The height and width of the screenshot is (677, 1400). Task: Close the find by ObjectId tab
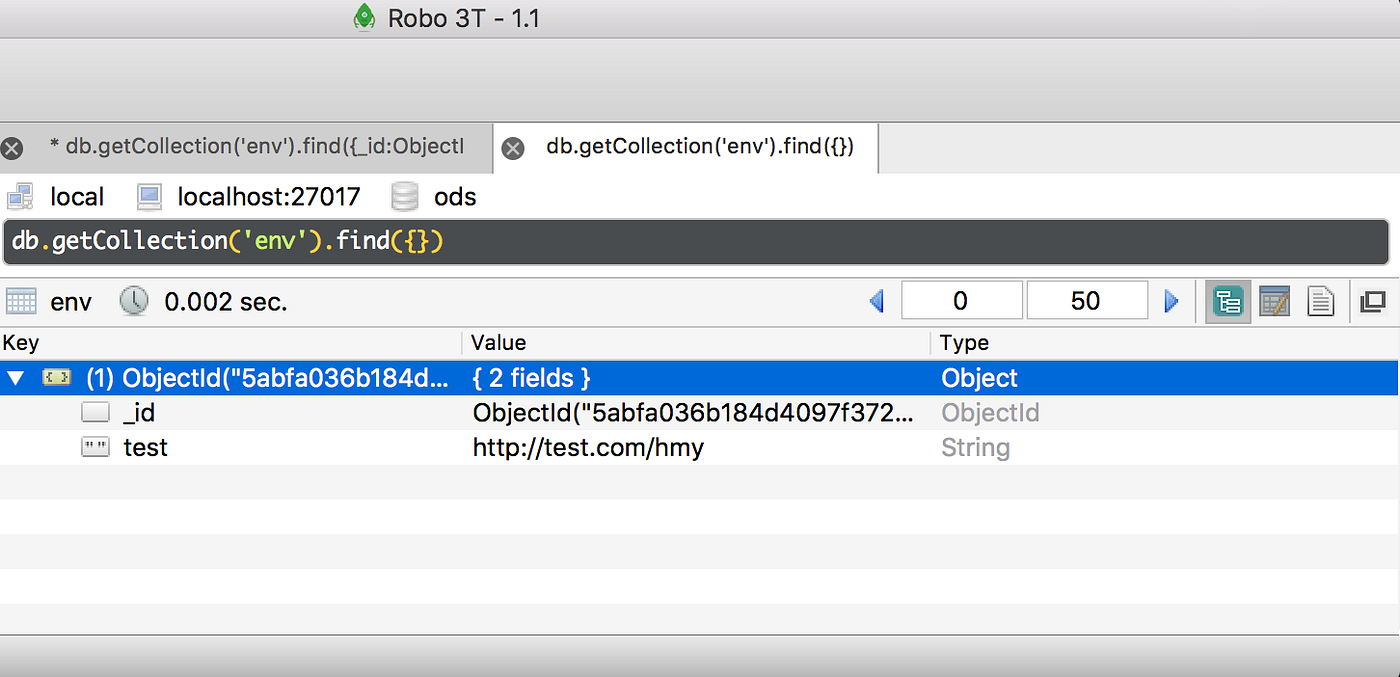12,148
